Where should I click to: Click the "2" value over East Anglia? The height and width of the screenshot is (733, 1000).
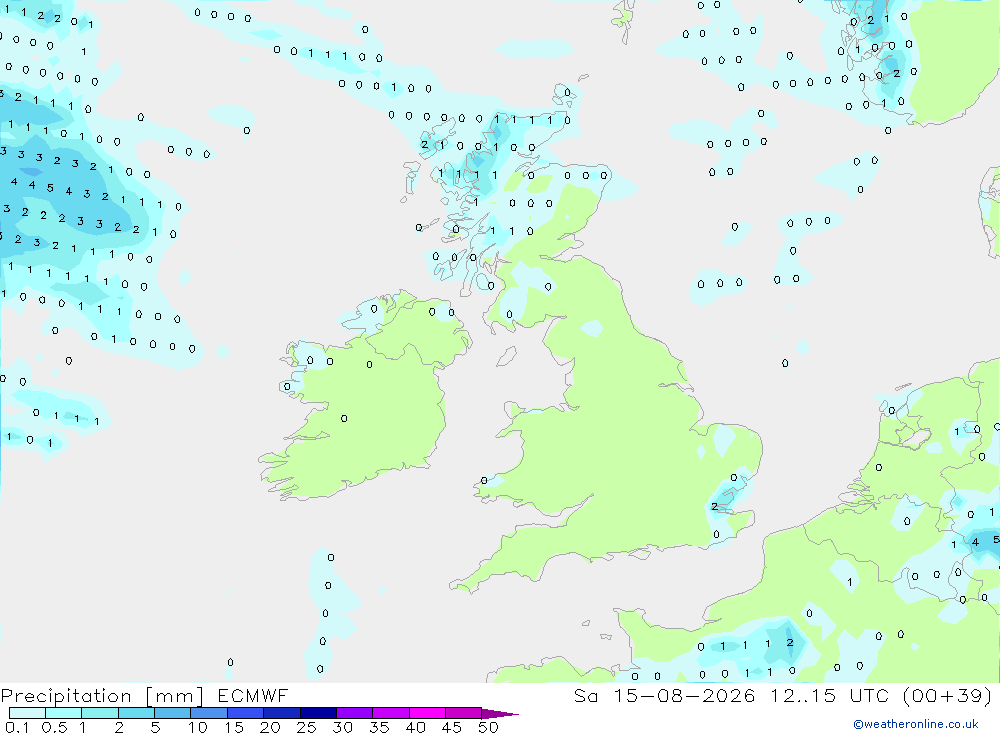[714, 507]
